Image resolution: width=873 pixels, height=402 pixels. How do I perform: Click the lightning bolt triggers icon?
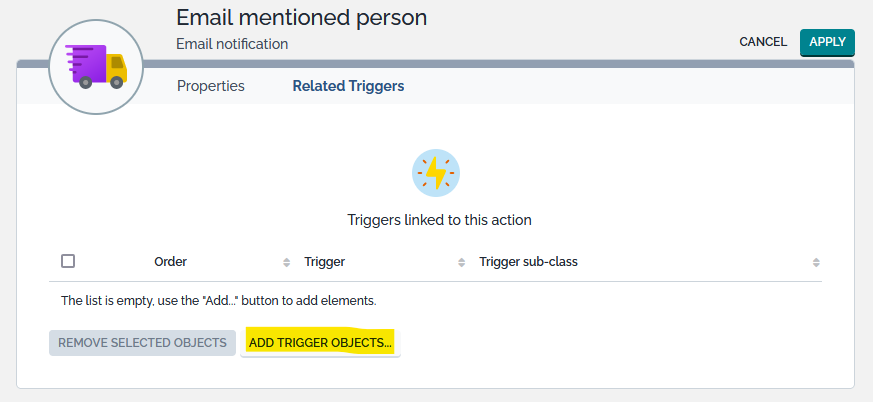tap(436, 173)
